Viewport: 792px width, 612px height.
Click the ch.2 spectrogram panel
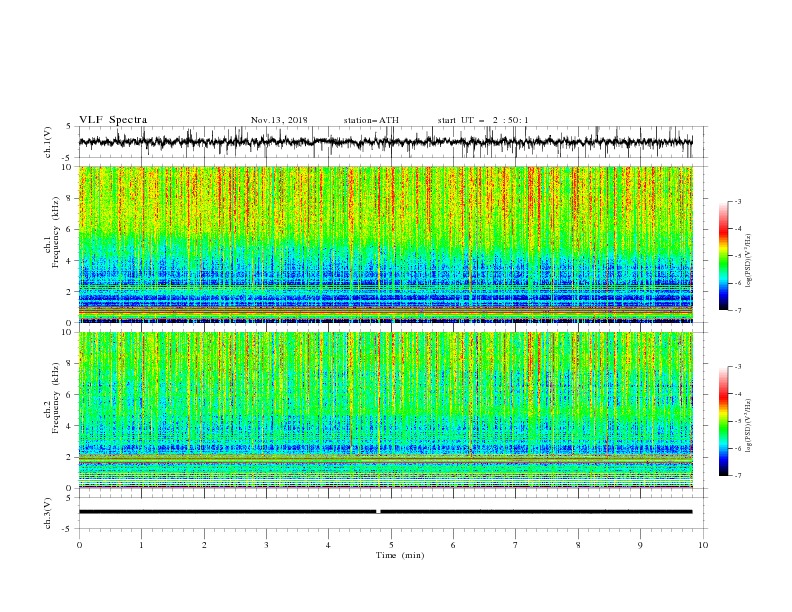tap(385, 410)
